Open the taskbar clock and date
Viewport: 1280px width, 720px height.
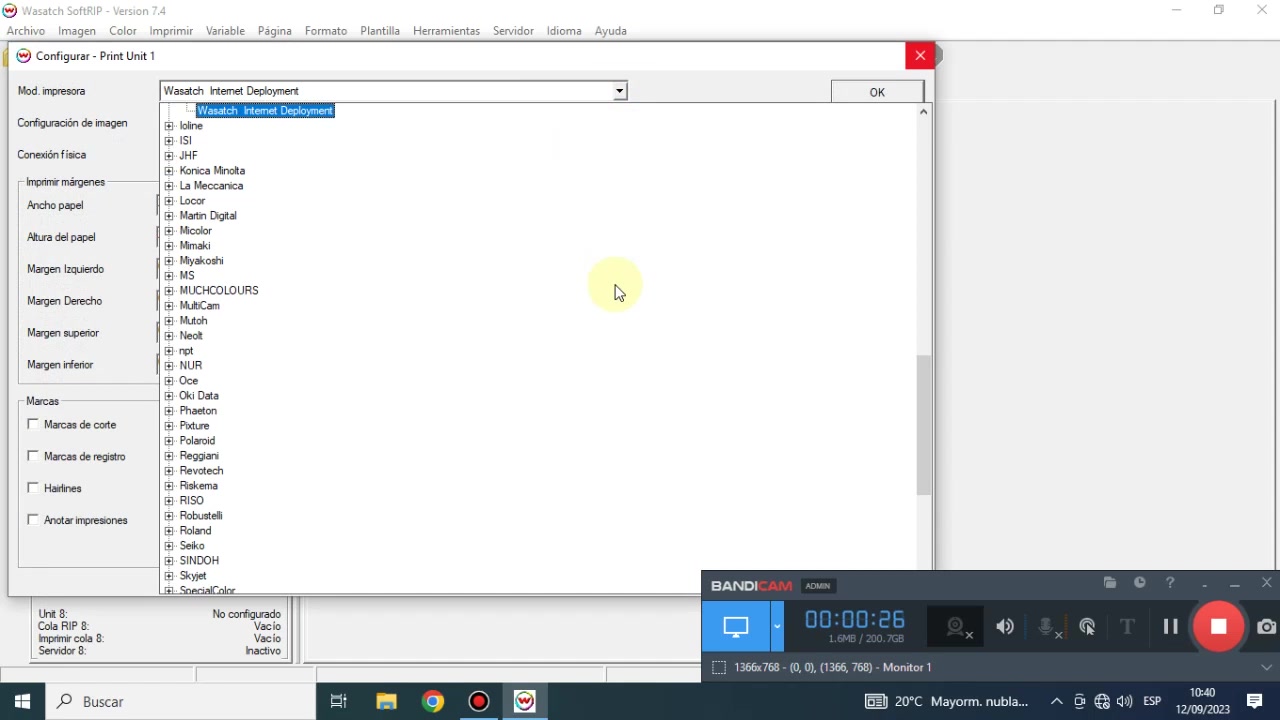[x=1203, y=701]
